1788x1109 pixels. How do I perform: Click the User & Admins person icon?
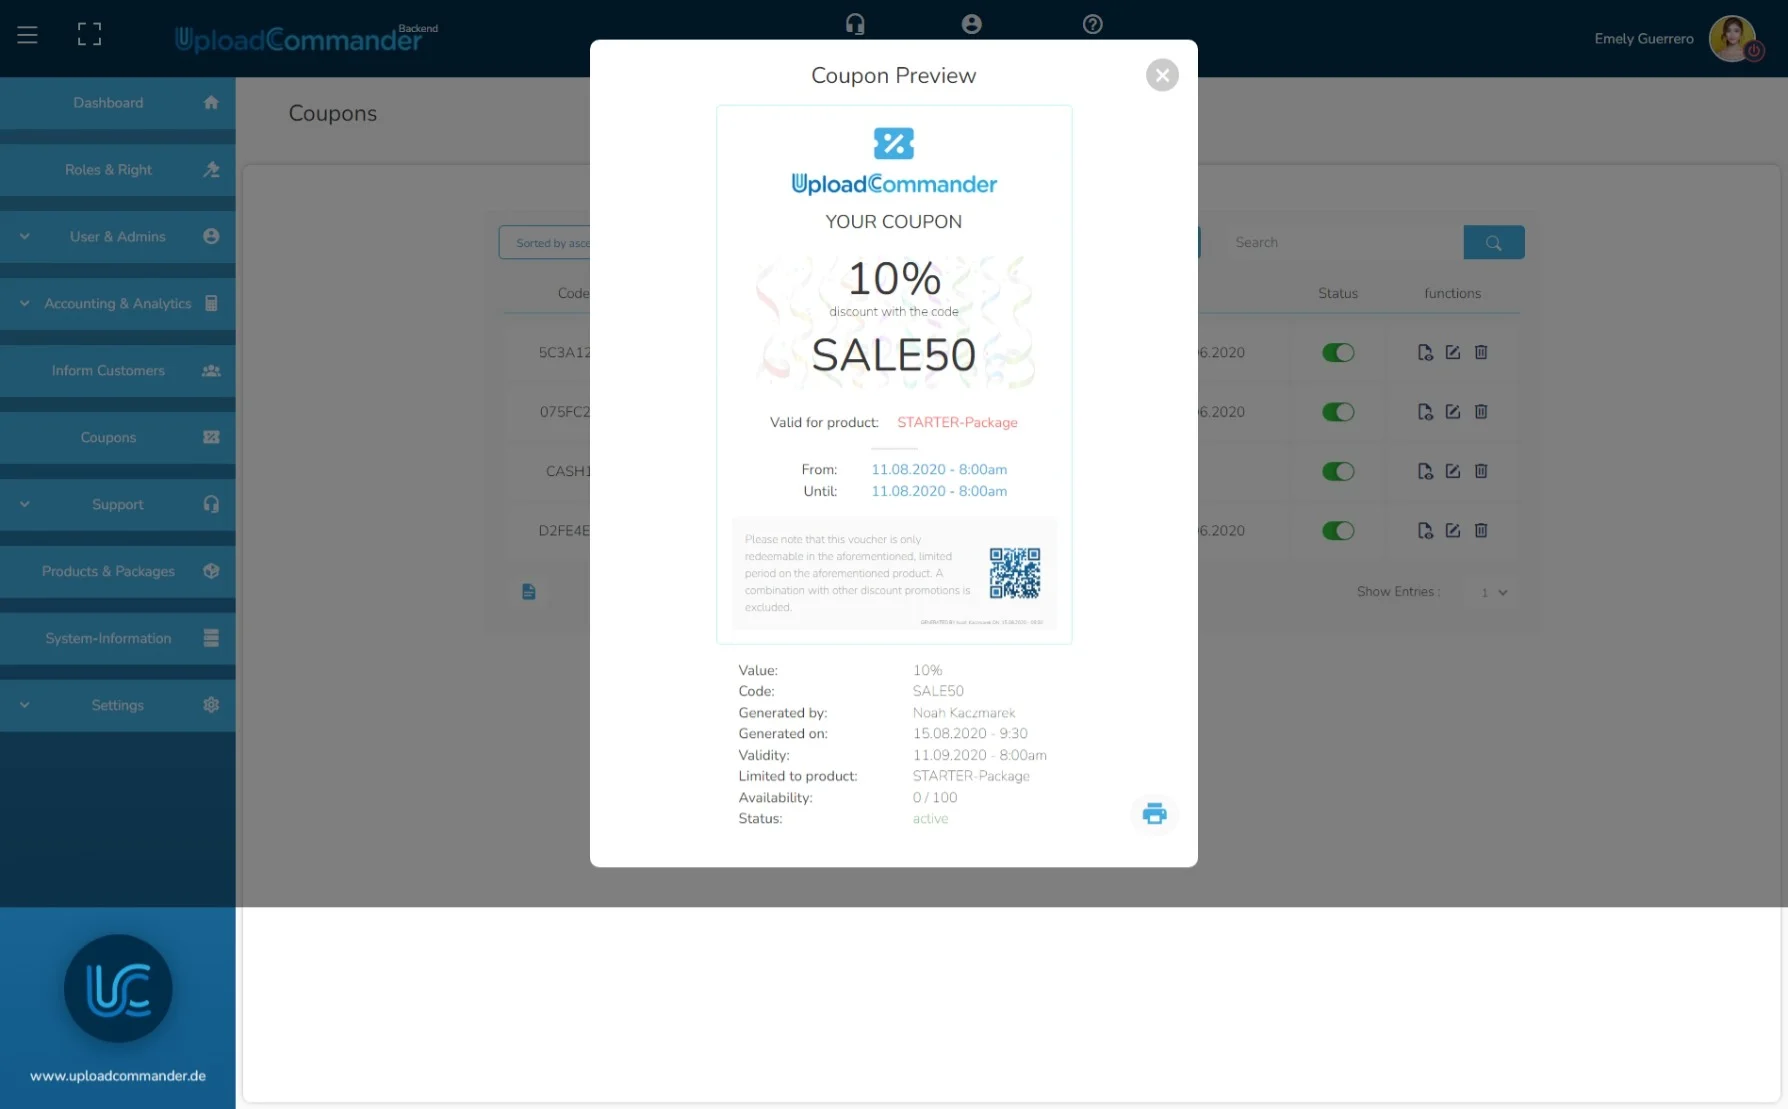pos(211,237)
